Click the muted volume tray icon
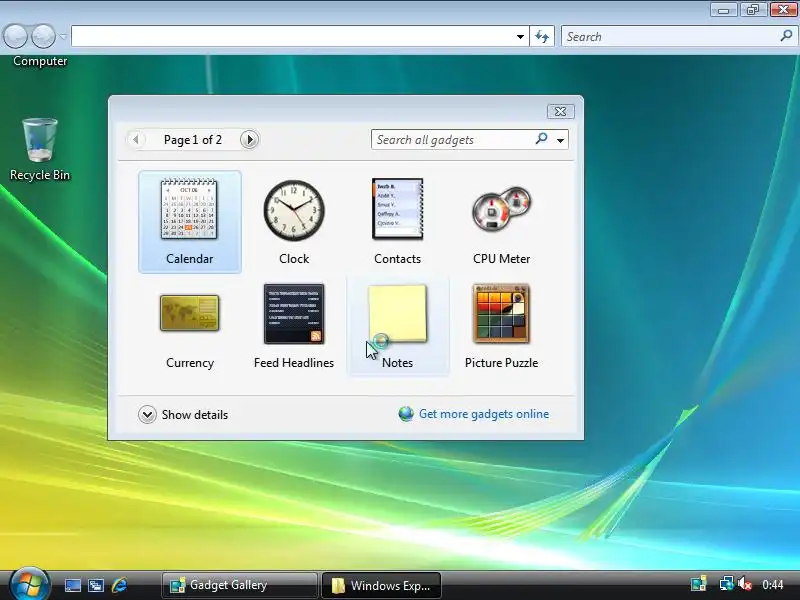This screenshot has height=600, width=800. 745,585
